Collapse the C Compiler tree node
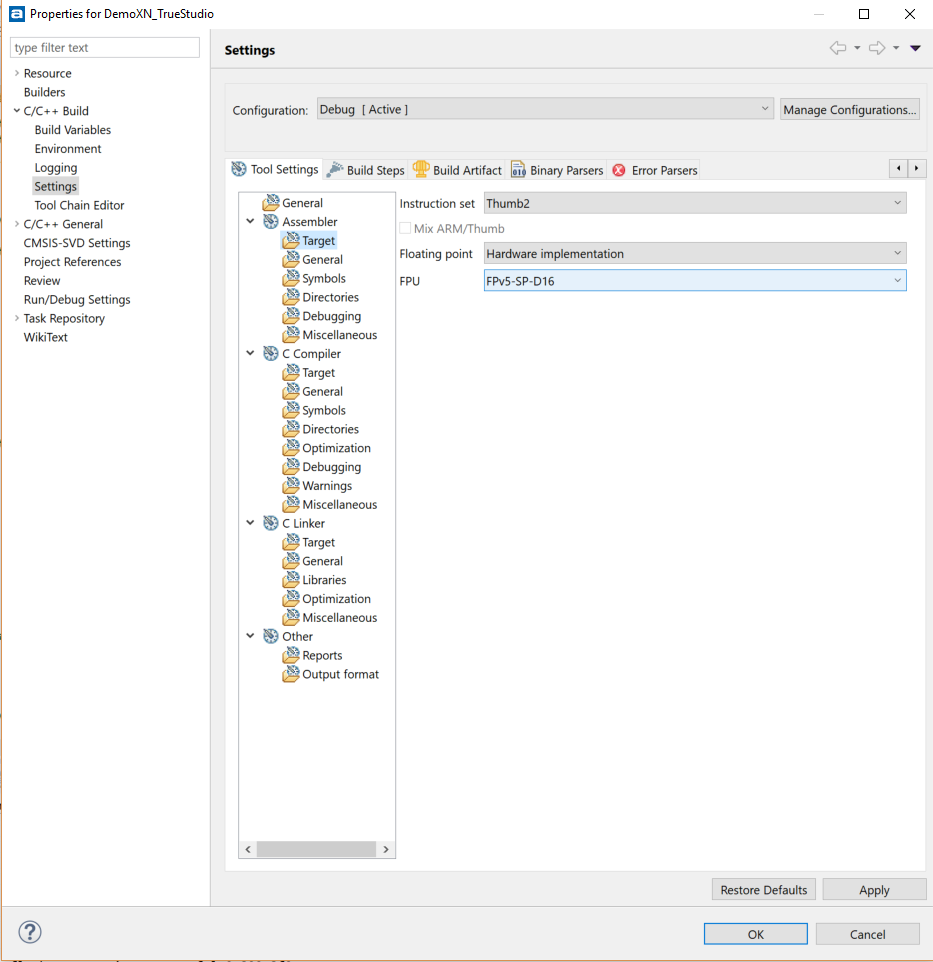This screenshot has width=933, height=962. click(x=250, y=353)
